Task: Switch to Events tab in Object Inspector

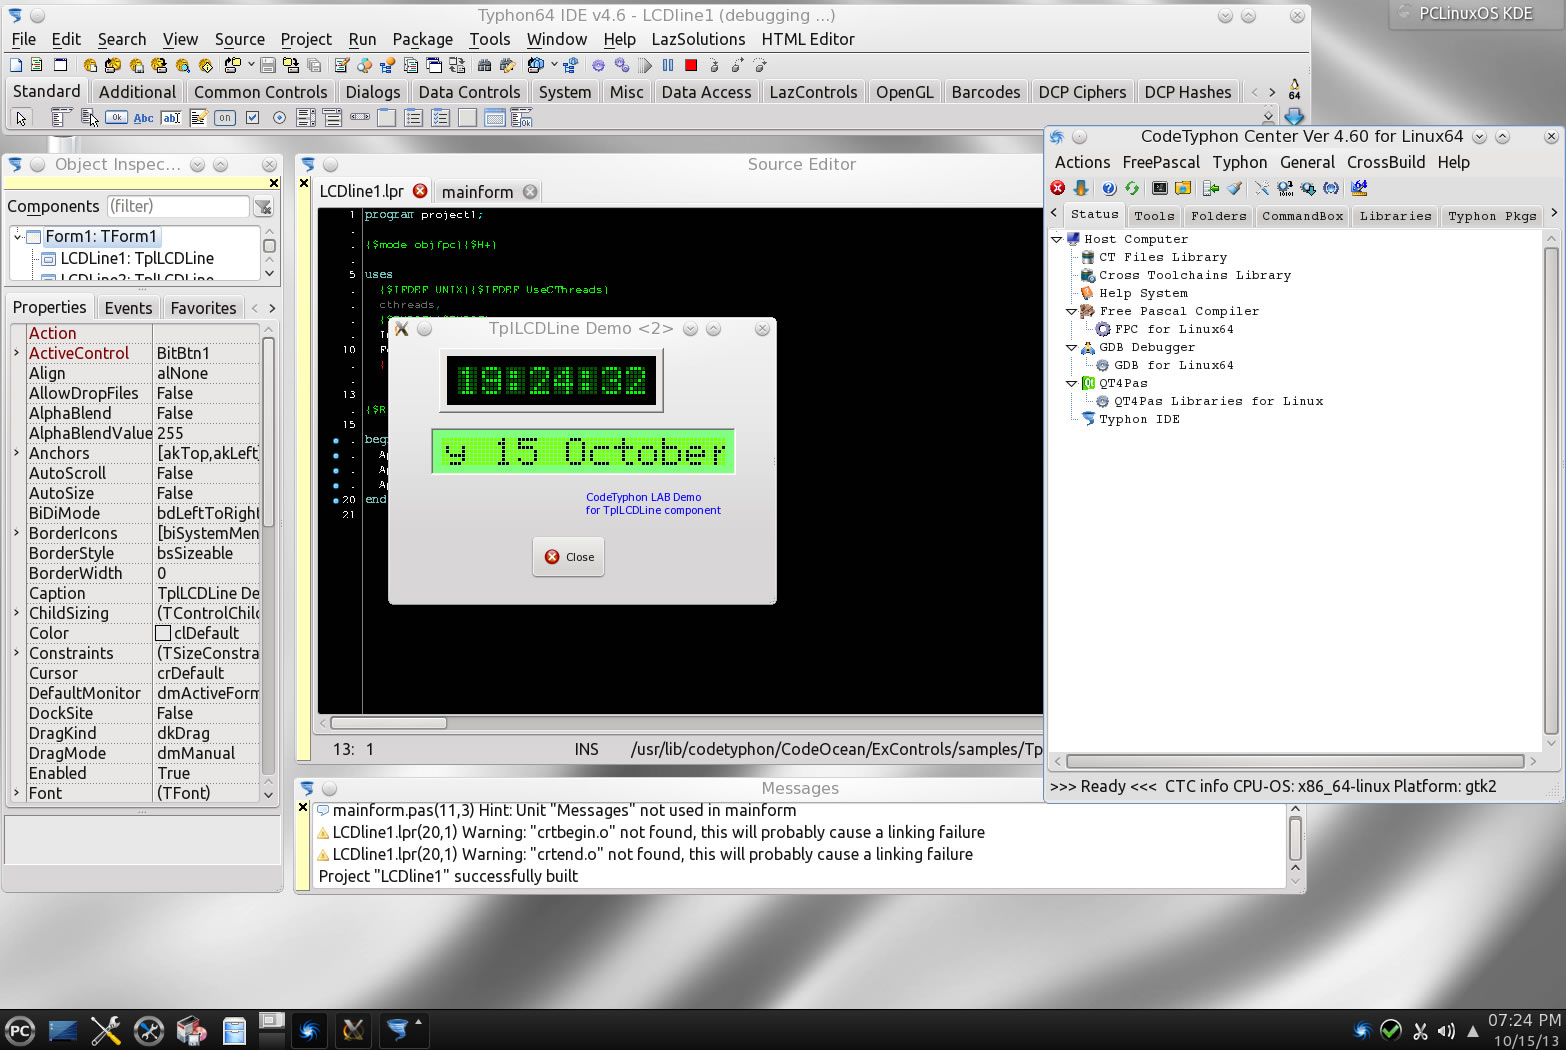Action: pyautogui.click(x=128, y=308)
